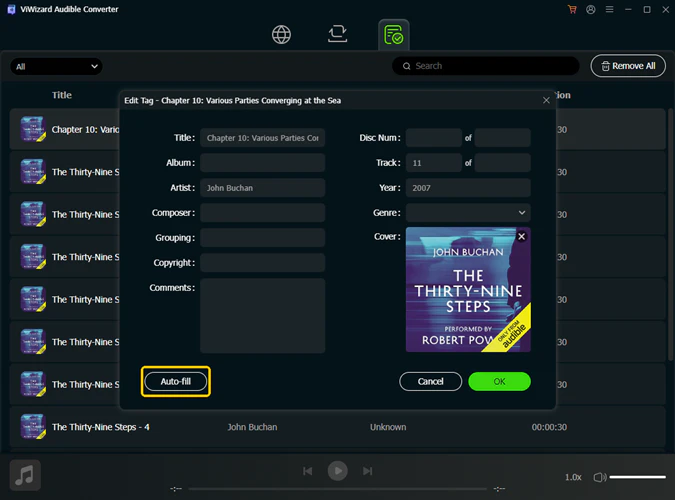This screenshot has height=500, width=675.
Task: Click the ViWizard app logo icon
Action: pos(12,9)
